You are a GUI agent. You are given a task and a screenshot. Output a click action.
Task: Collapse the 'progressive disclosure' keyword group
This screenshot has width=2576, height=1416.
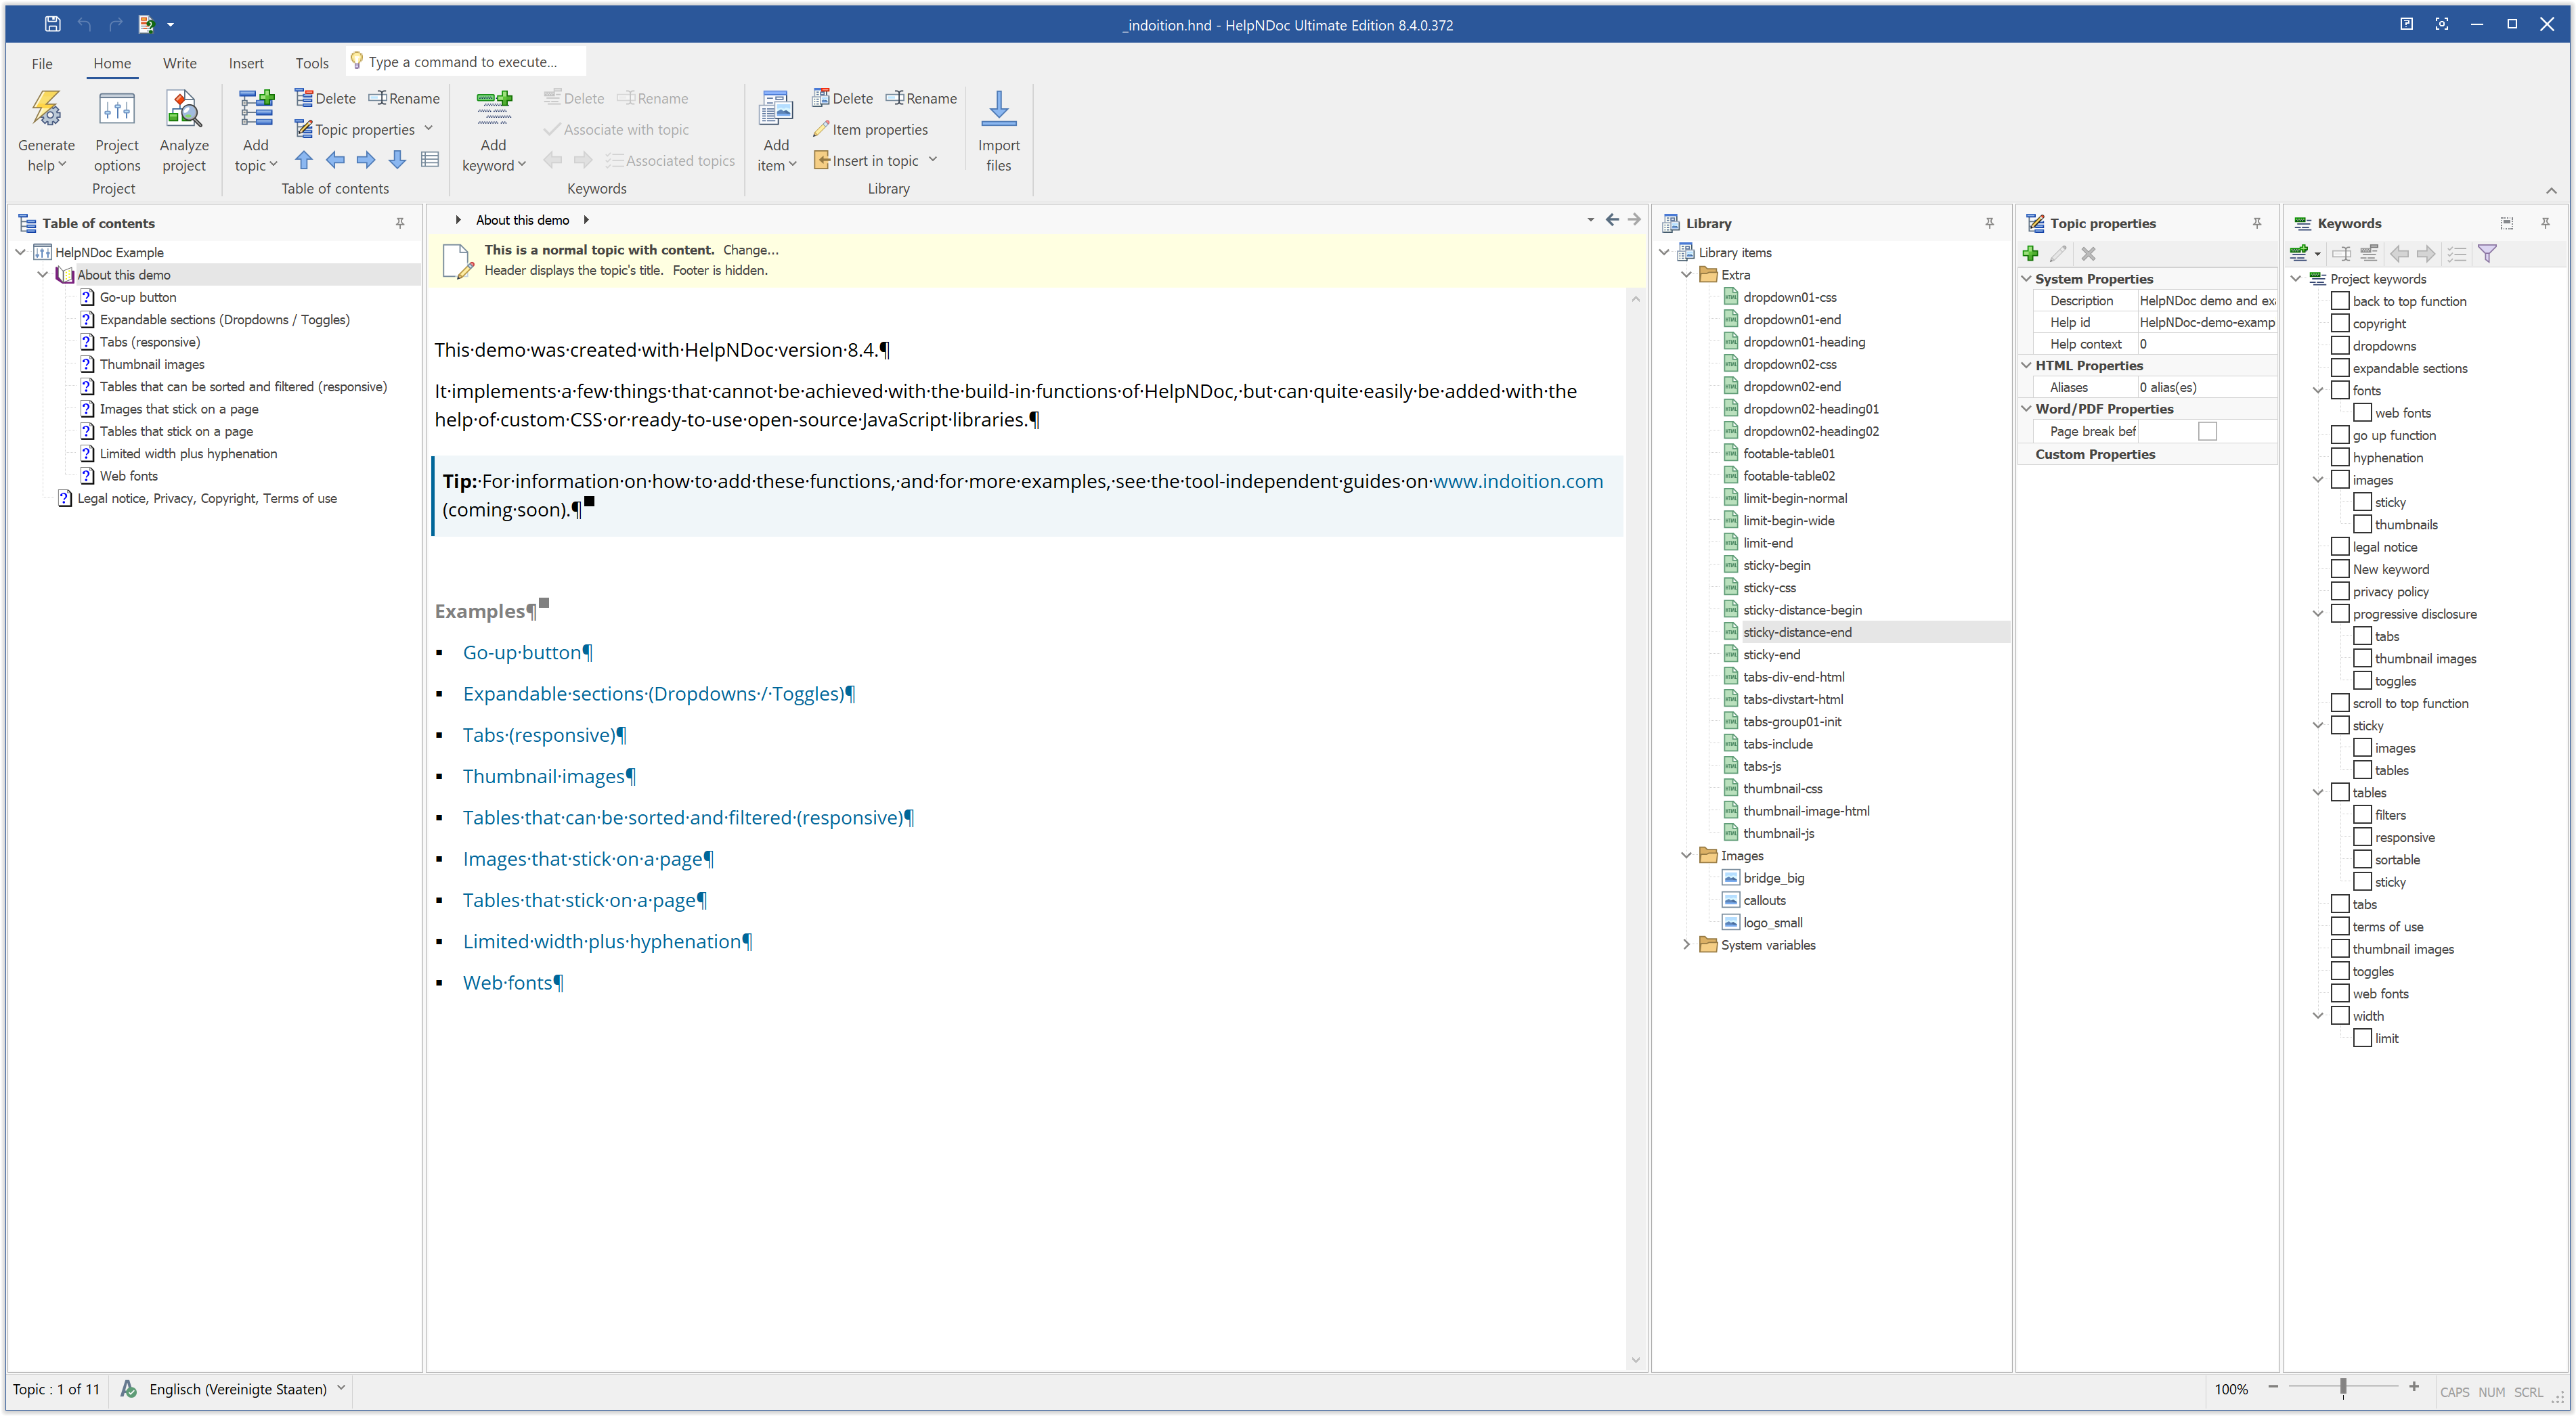(x=2318, y=614)
